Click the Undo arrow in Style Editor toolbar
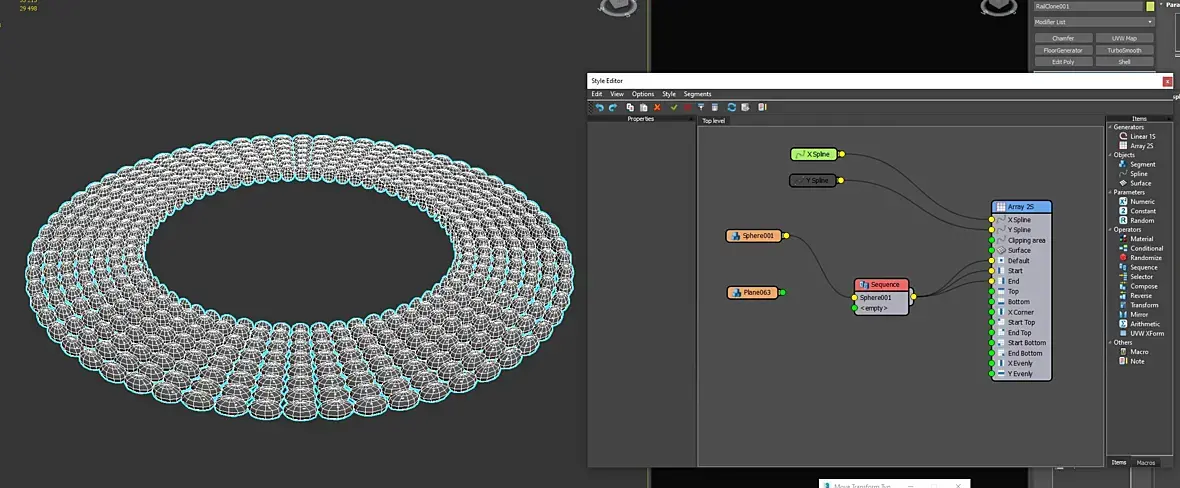Image resolution: width=1180 pixels, height=488 pixels. click(600, 108)
